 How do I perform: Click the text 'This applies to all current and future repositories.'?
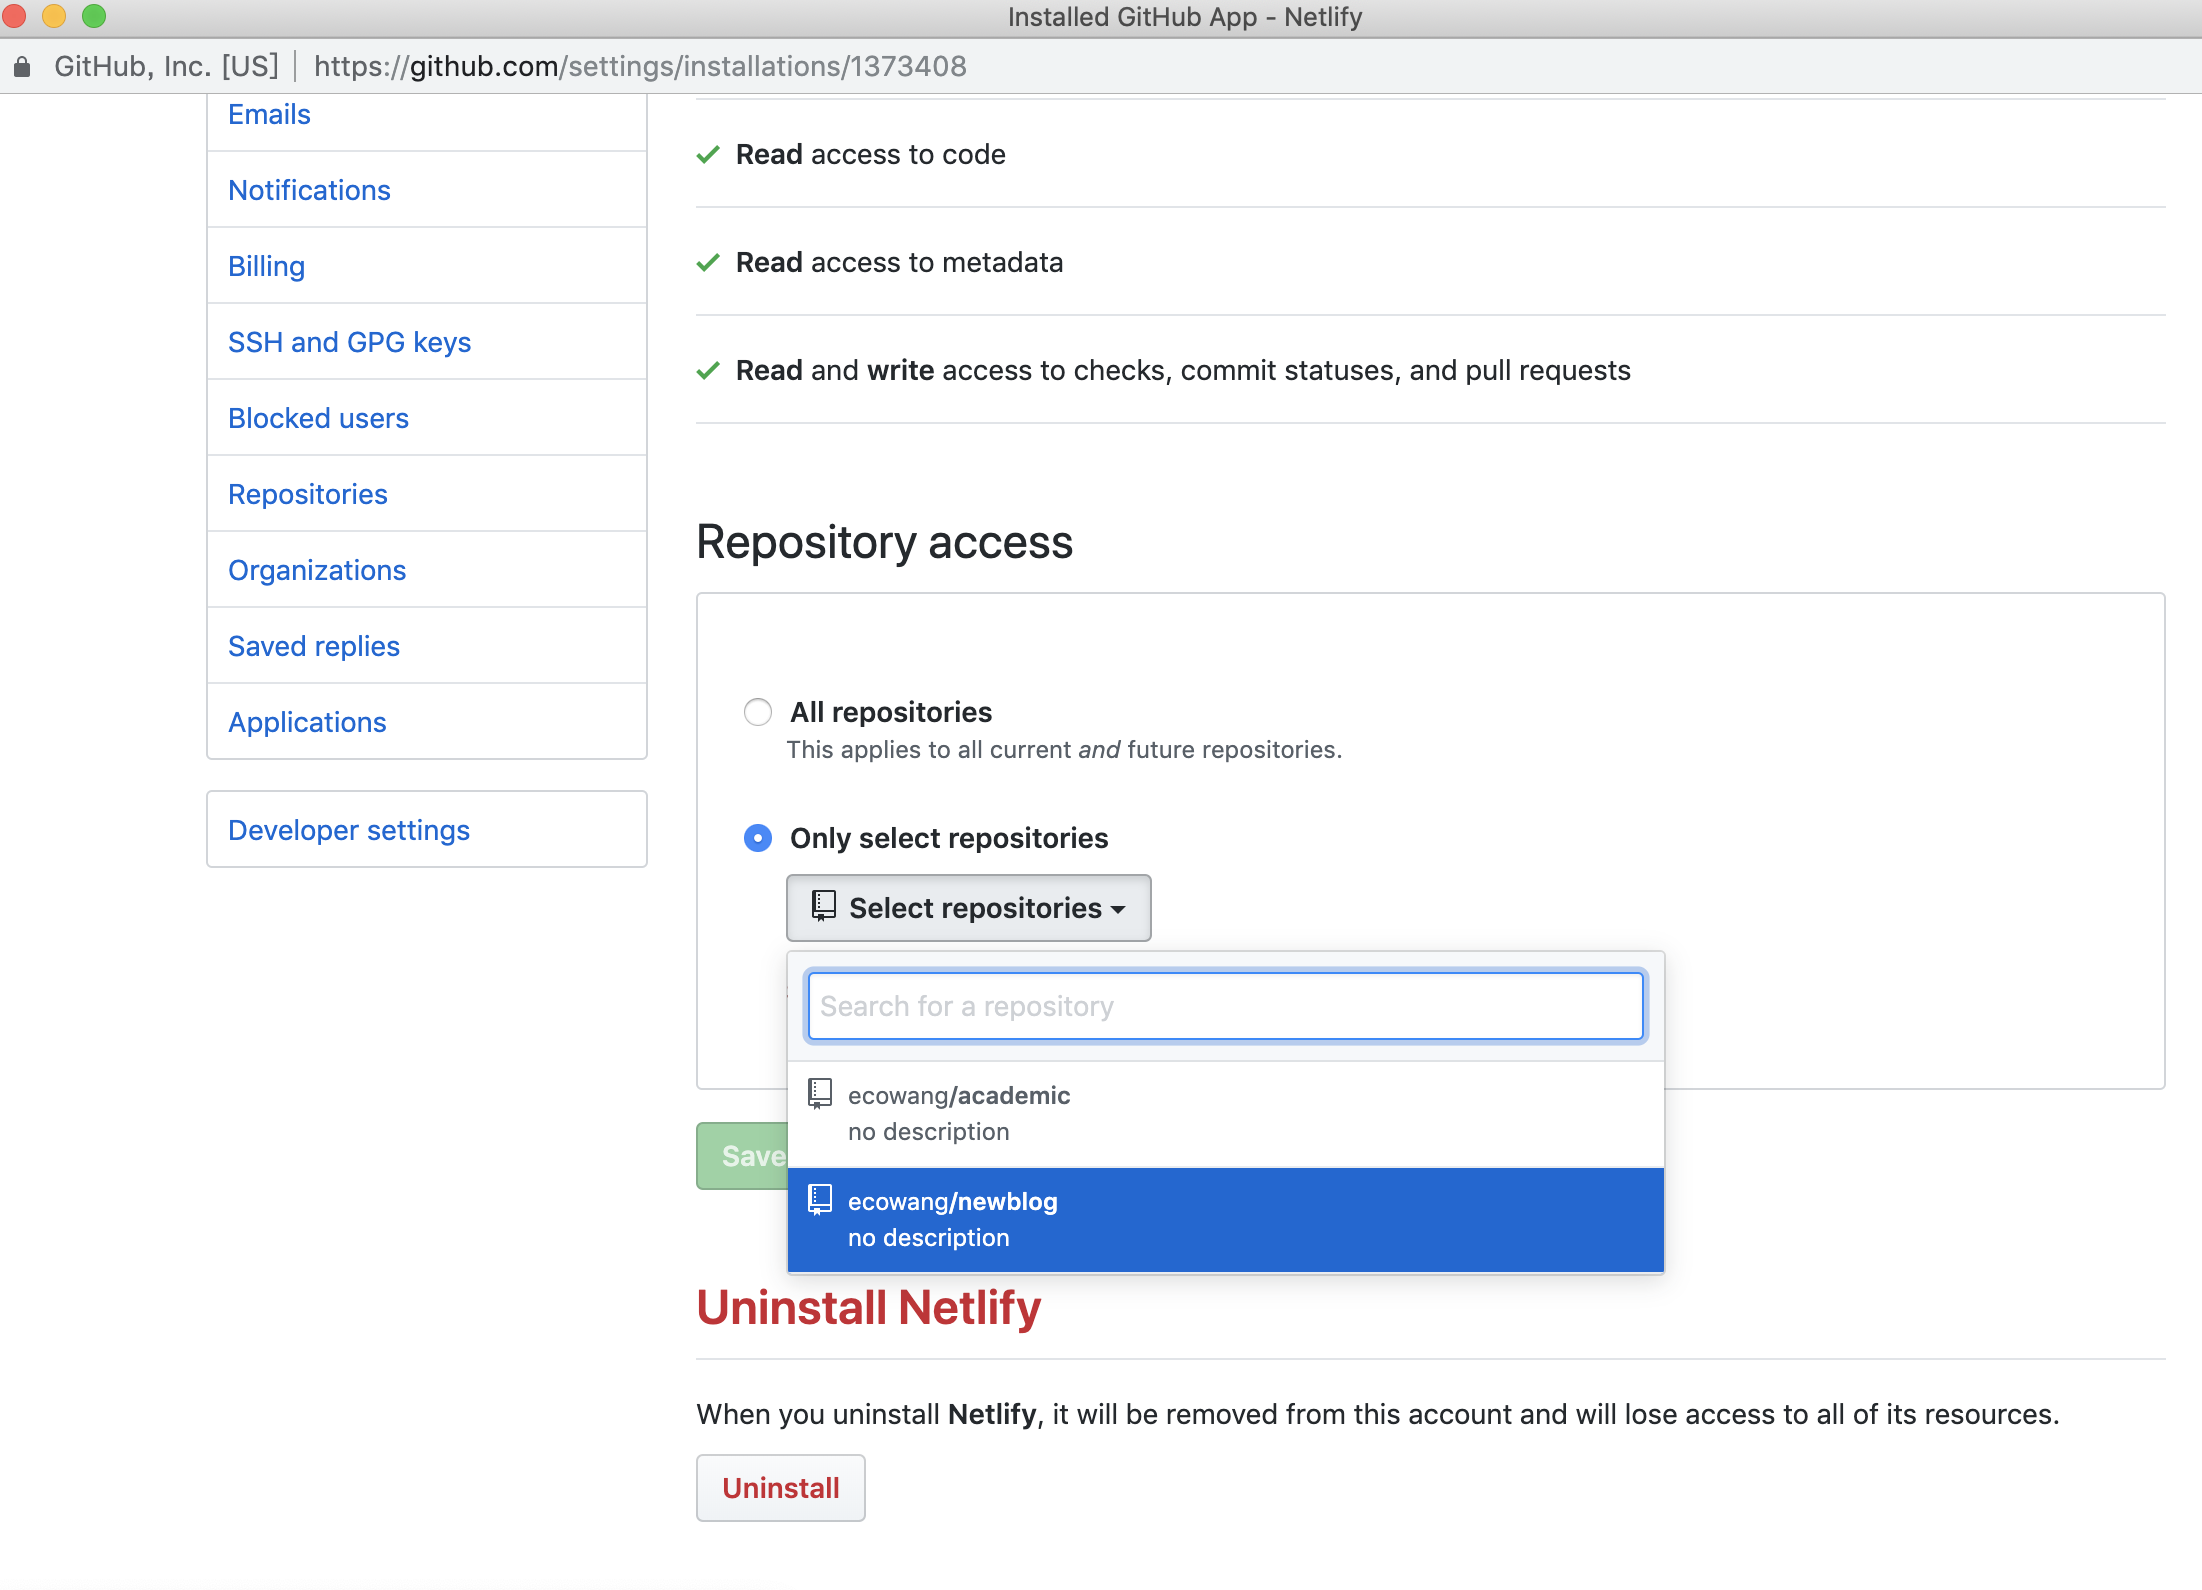[x=1064, y=750]
